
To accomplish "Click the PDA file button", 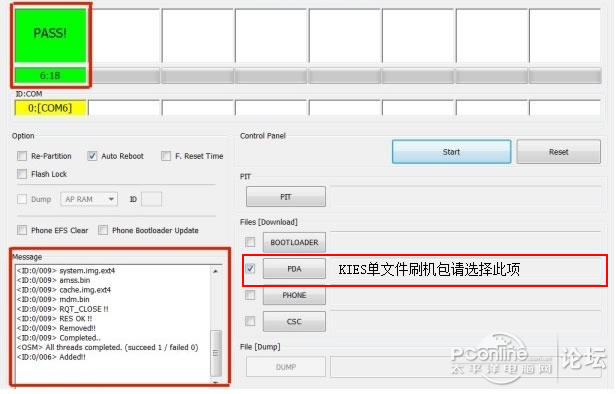I will [294, 269].
